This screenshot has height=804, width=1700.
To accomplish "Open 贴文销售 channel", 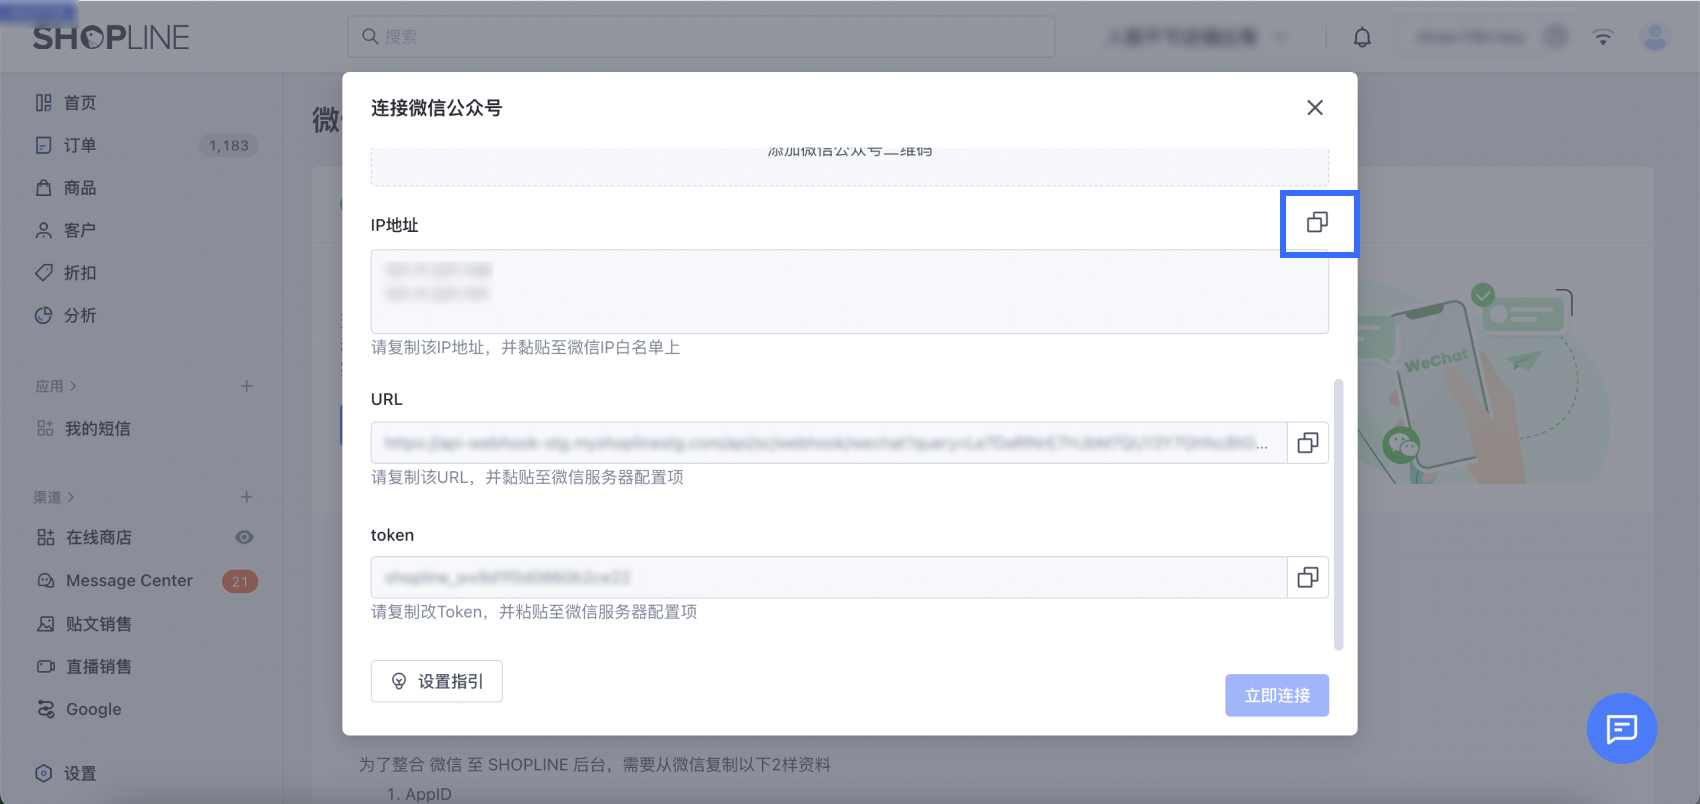I will 98,624.
